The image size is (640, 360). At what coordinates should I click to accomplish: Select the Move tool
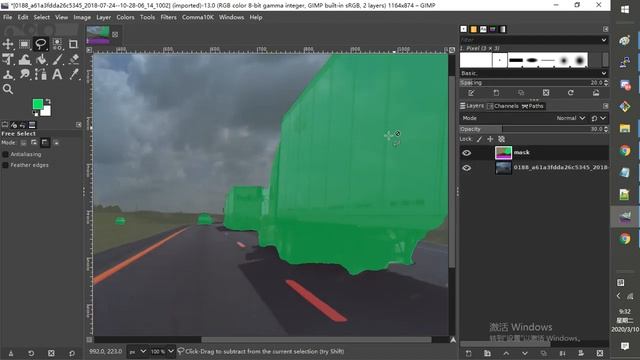point(8,44)
